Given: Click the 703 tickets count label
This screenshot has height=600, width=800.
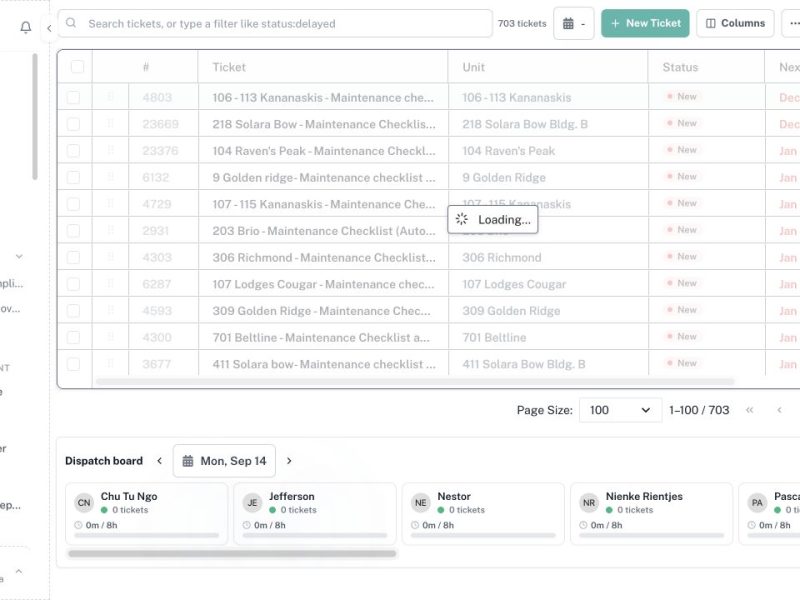Looking at the screenshot, I should coord(522,23).
